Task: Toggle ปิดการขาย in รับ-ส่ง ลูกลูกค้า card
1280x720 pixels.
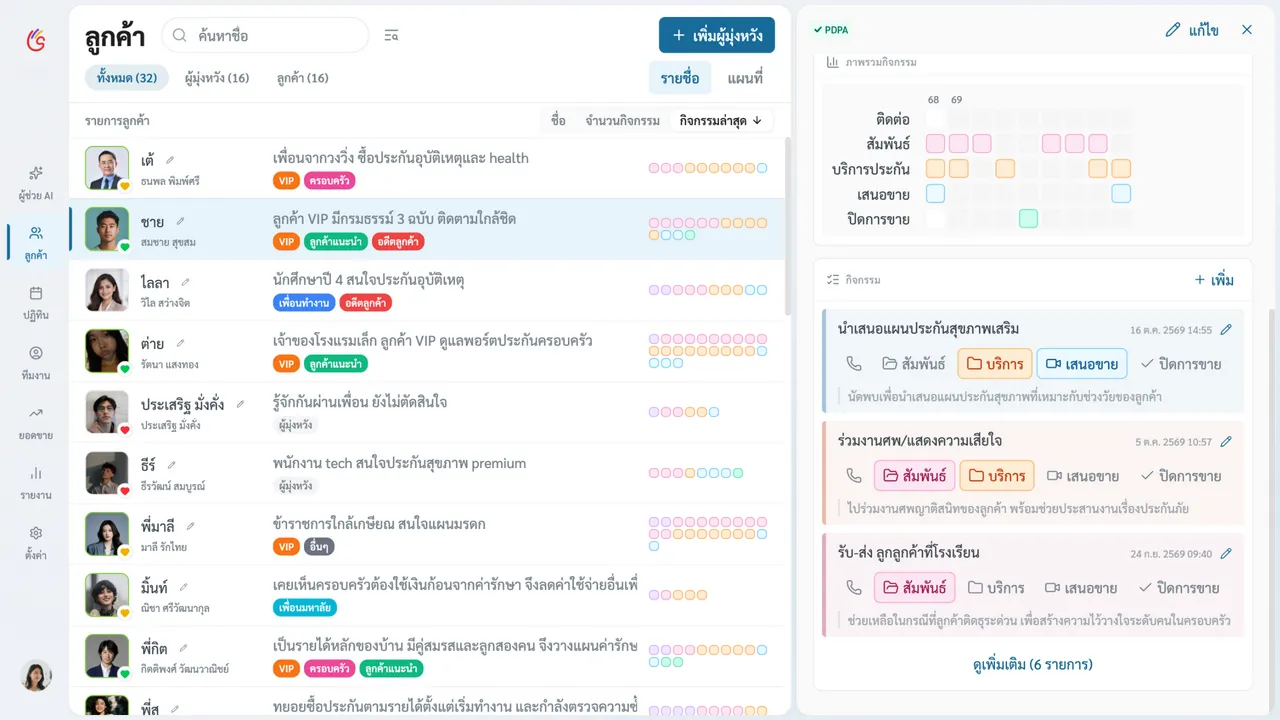Action: coord(1181,588)
